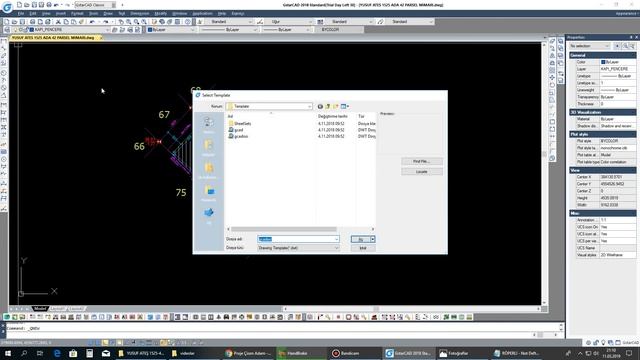Click the Layer KAPI_PENCERE property value

click(x=618, y=69)
